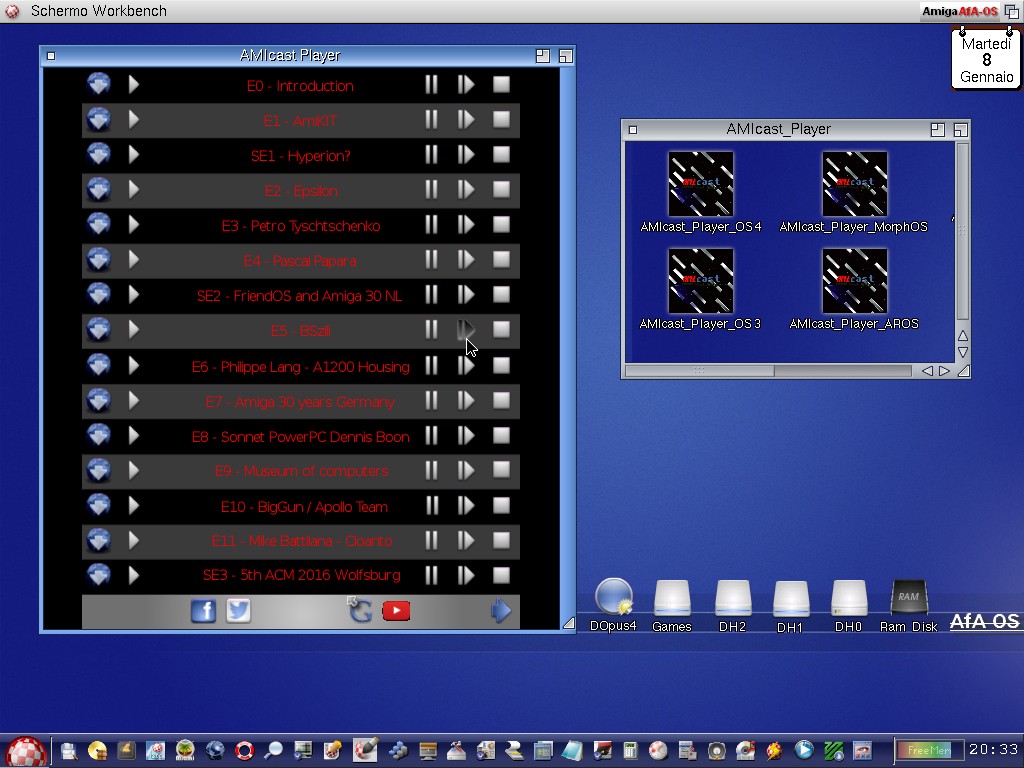The height and width of the screenshot is (768, 1024).
Task: Open the AMIcast_Player_MorphOS icon
Action: (x=854, y=184)
